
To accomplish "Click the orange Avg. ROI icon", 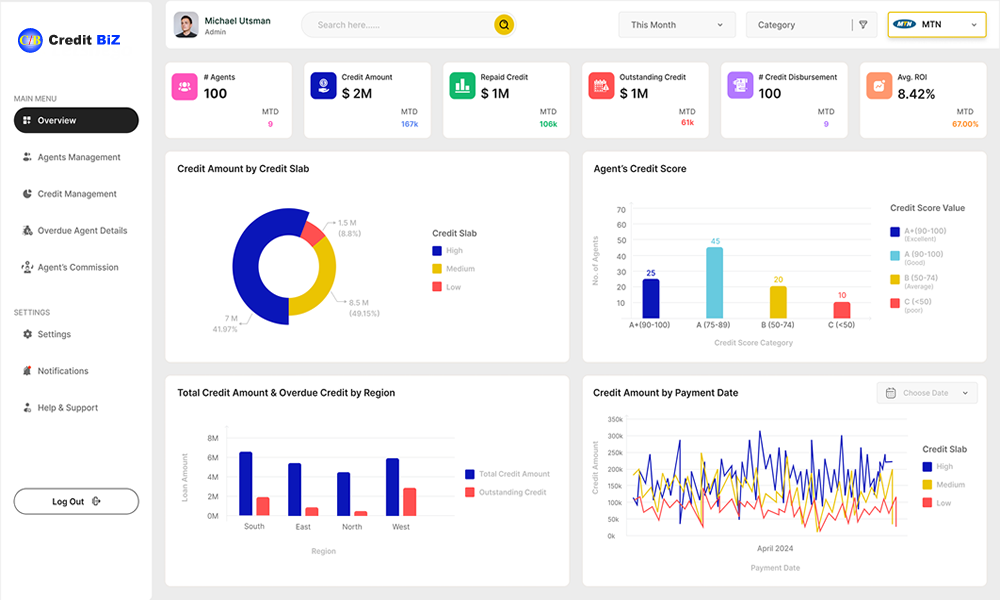I will [878, 86].
